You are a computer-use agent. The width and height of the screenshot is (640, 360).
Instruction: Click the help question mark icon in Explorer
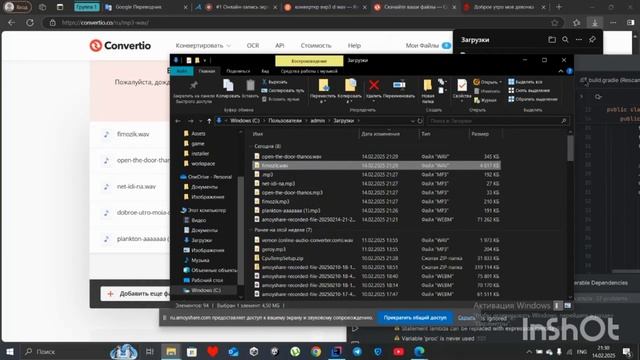point(569,71)
